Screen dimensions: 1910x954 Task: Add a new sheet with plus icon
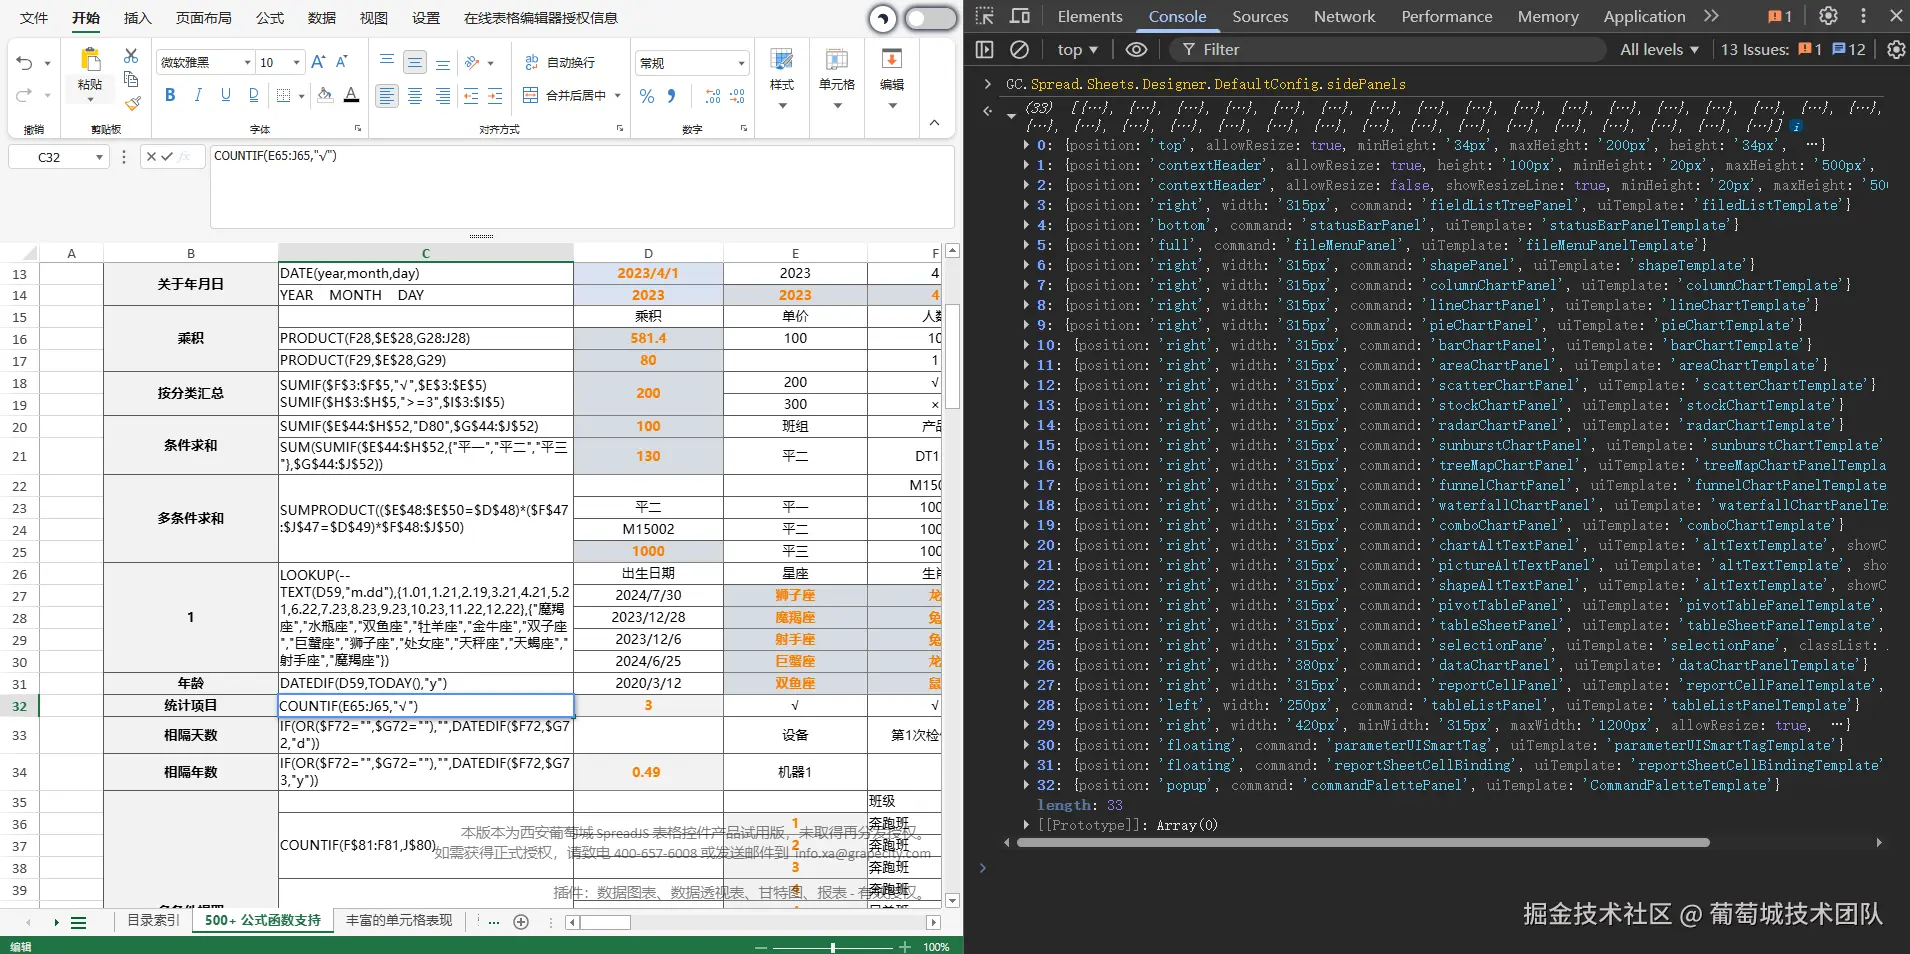(521, 922)
